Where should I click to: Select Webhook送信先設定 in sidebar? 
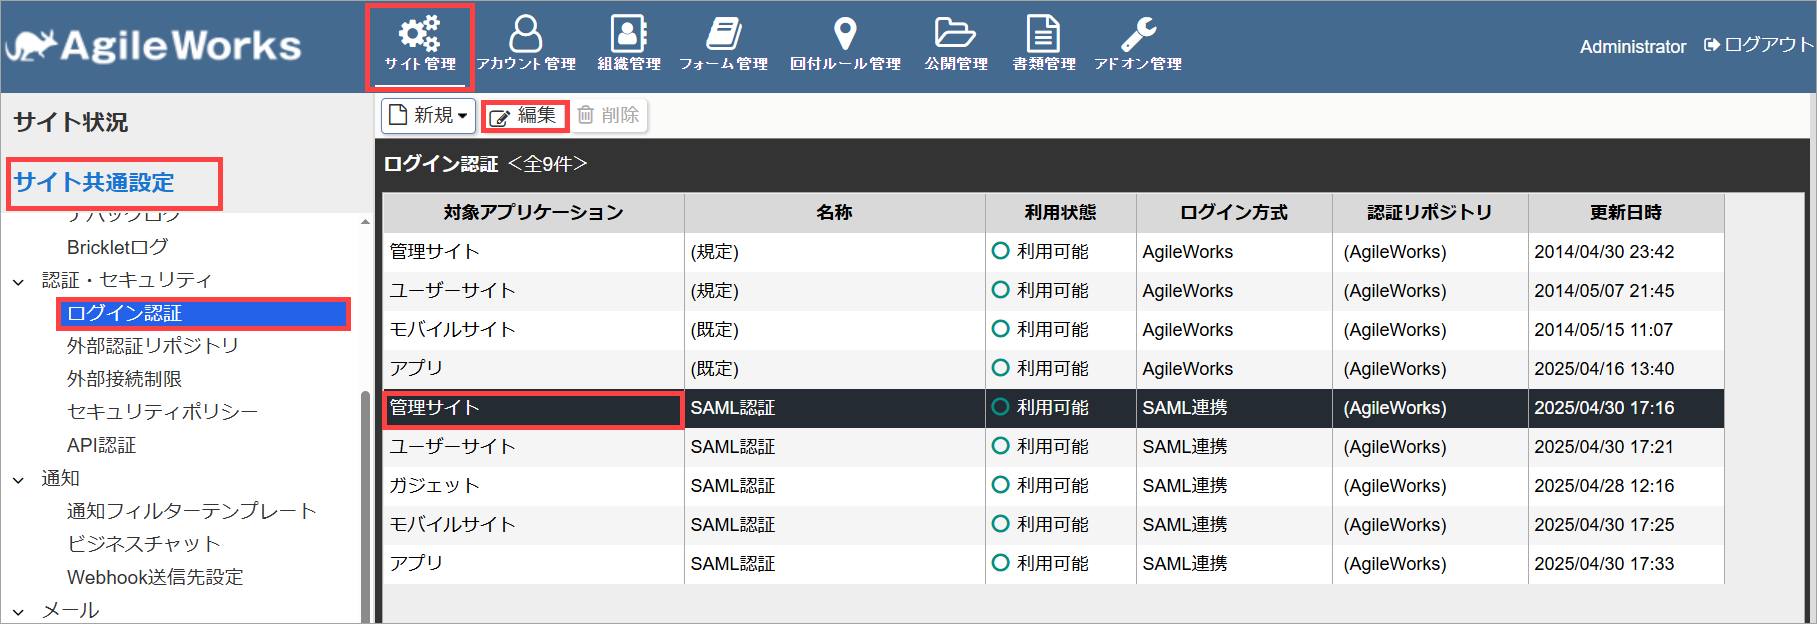click(155, 577)
